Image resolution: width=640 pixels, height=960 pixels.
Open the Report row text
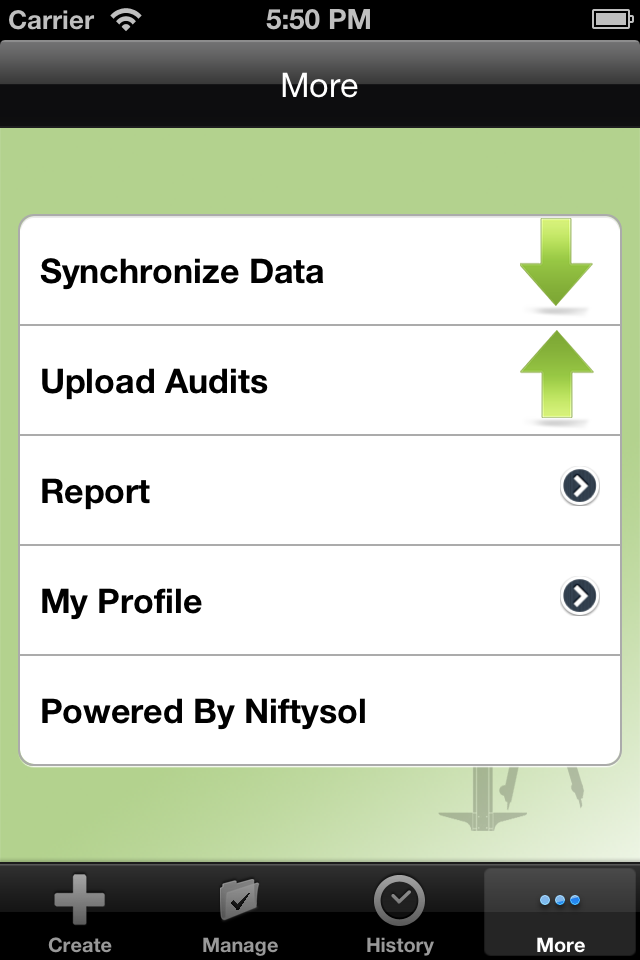tap(95, 492)
